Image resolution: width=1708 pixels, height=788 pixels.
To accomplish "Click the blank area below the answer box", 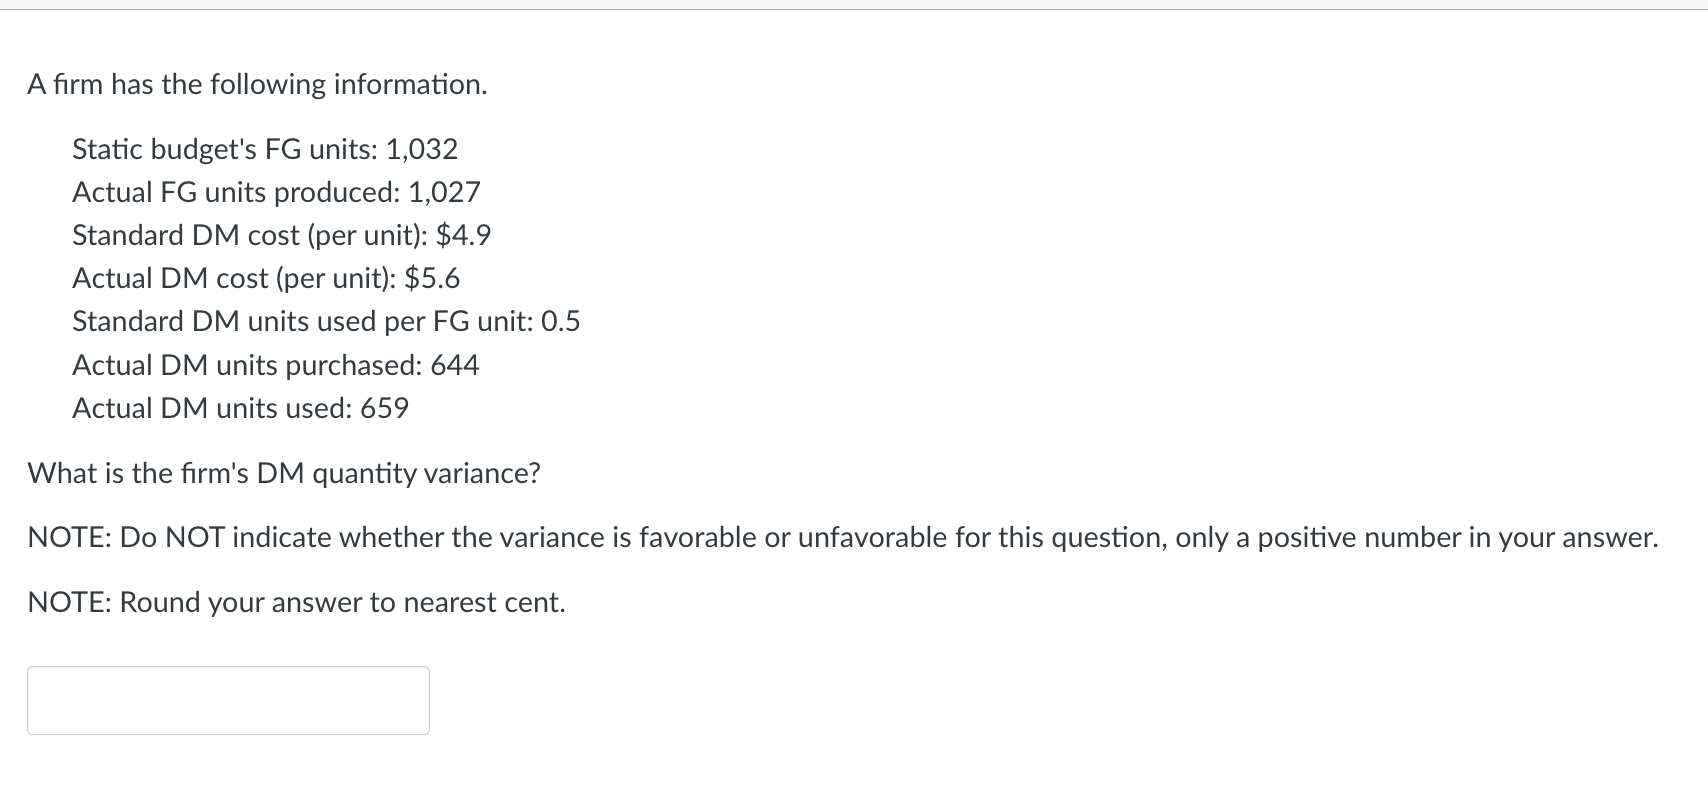I will tap(228, 765).
